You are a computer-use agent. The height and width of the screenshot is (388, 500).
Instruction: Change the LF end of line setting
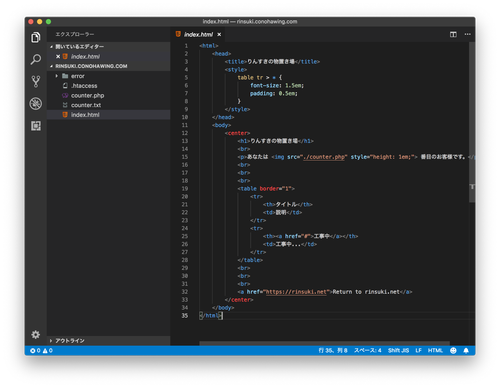[x=418, y=350]
